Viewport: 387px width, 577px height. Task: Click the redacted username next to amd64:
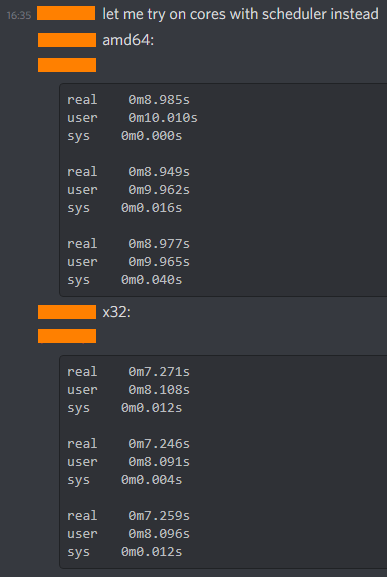pyautogui.click(x=67, y=40)
